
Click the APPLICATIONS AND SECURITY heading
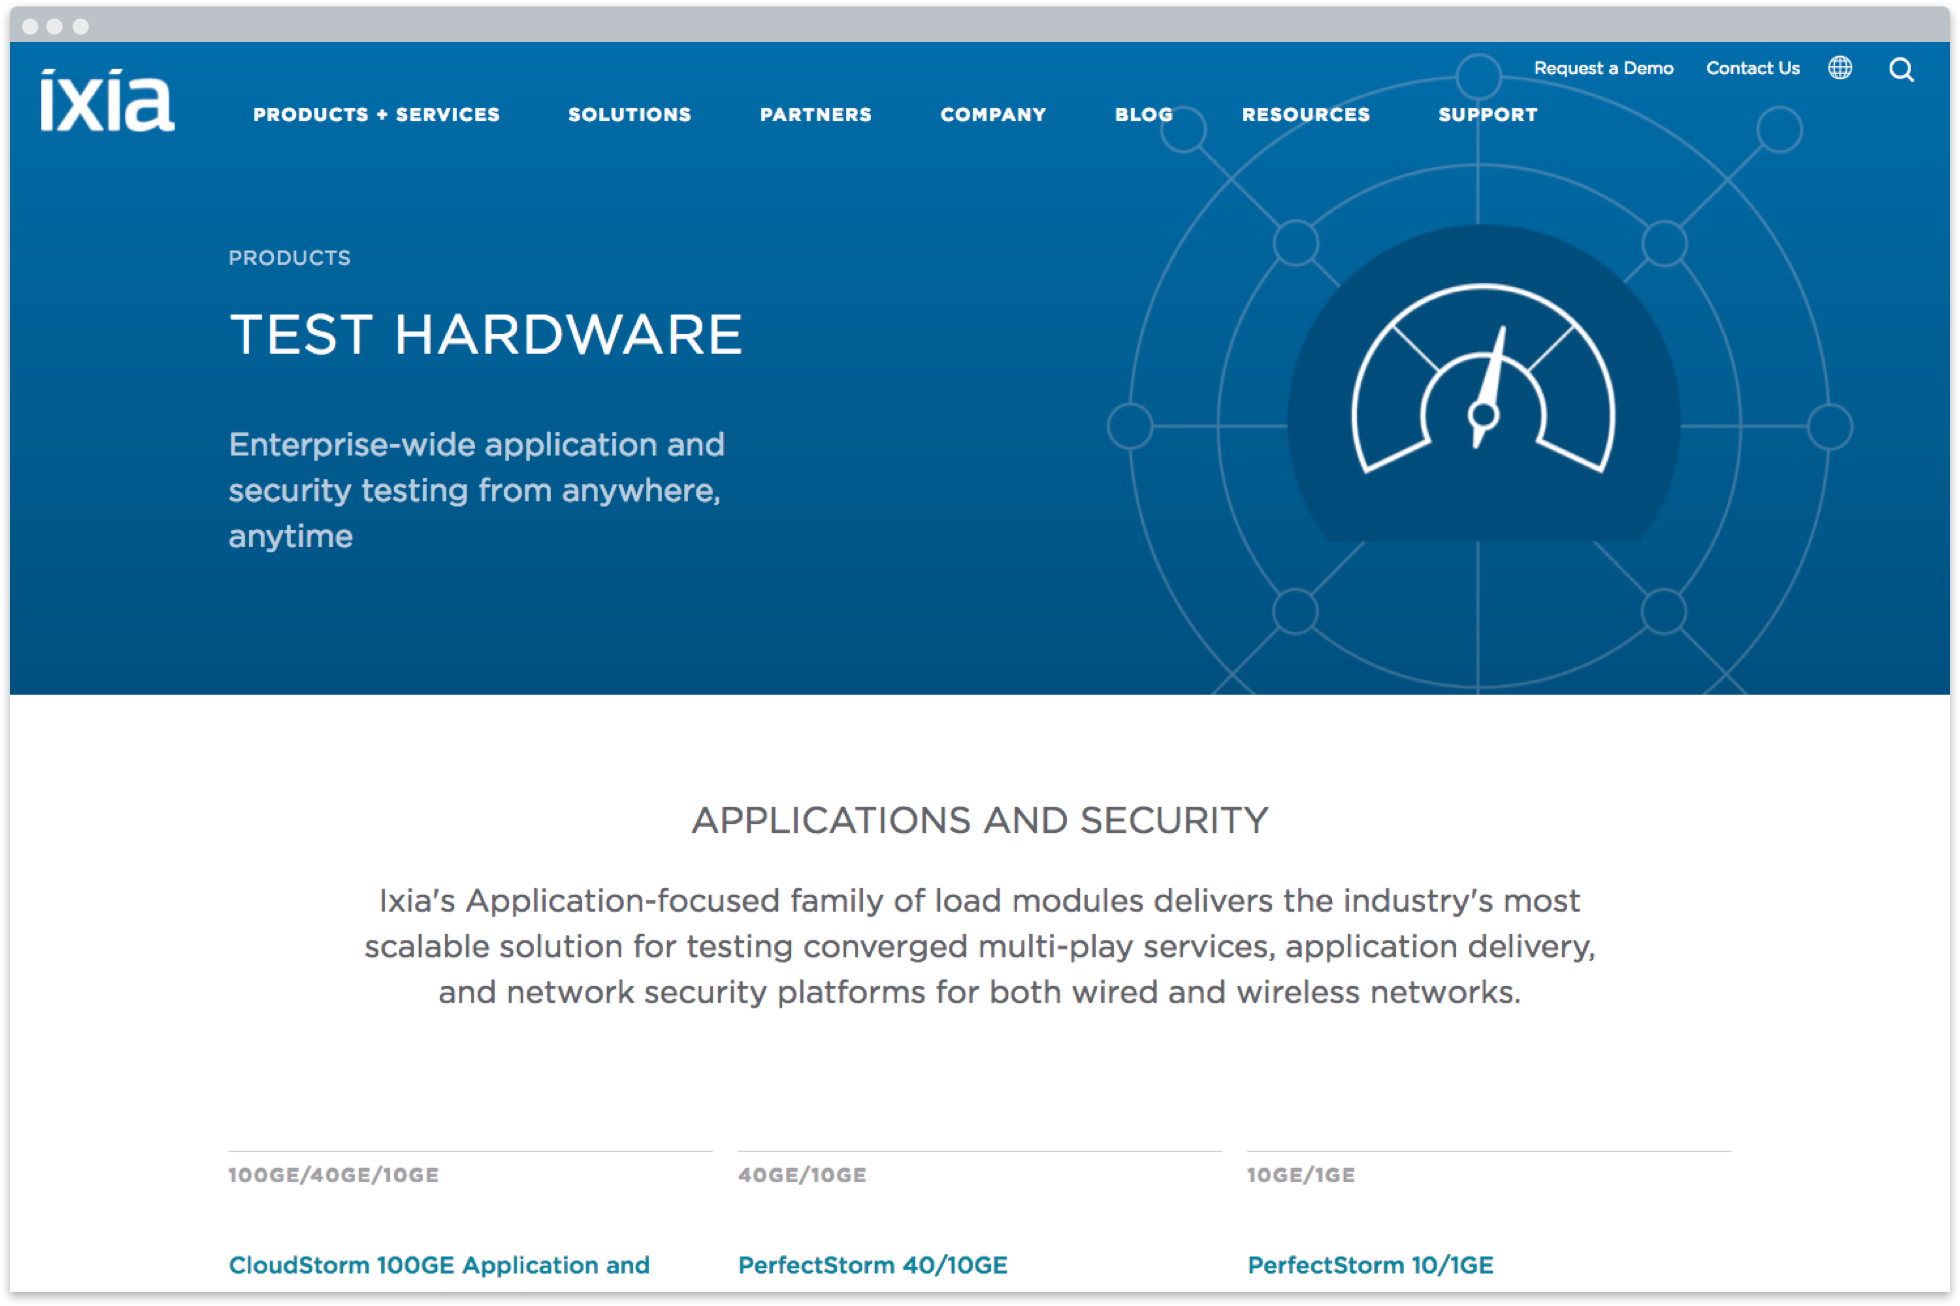point(980,820)
